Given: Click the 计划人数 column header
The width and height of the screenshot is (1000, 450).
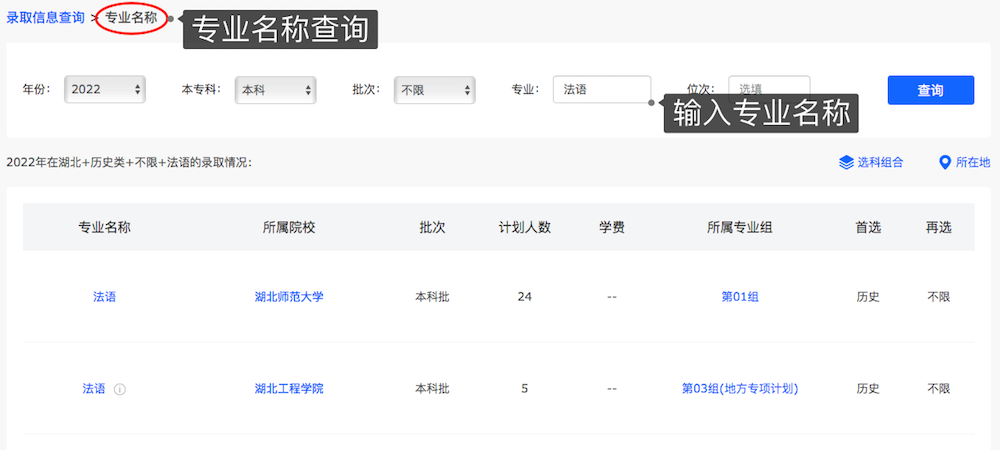Looking at the screenshot, I should [x=525, y=227].
